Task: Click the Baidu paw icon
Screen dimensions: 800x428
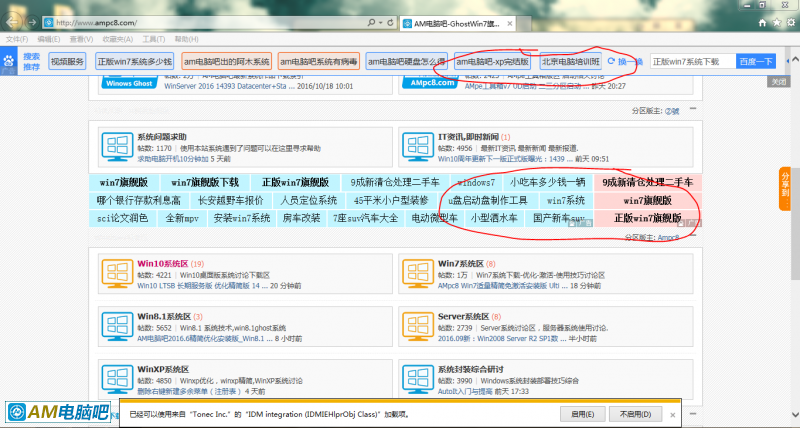Action: (x=9, y=61)
